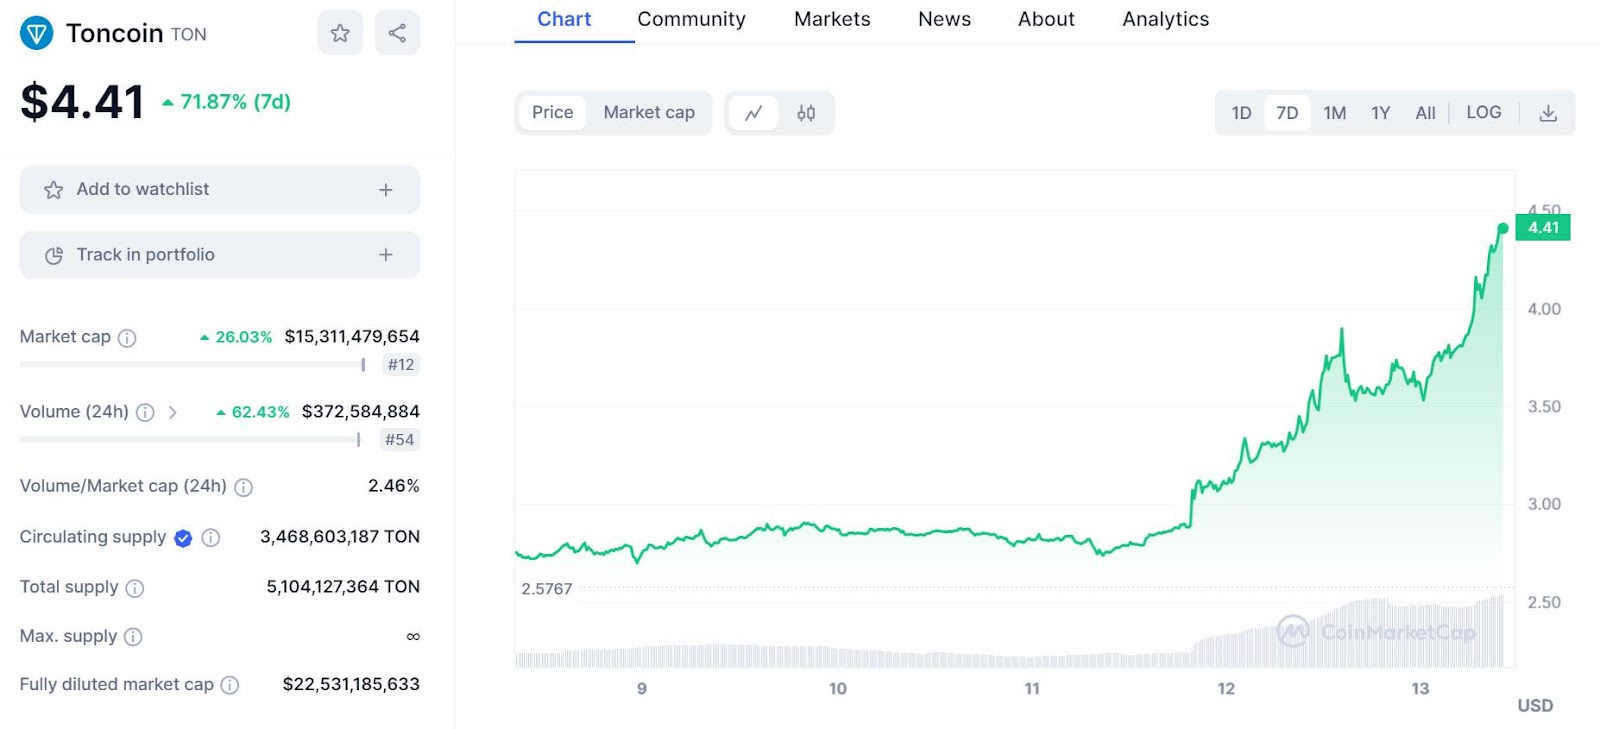Open the Total supply info icon
Image resolution: width=1600 pixels, height=729 pixels.
(x=135, y=588)
